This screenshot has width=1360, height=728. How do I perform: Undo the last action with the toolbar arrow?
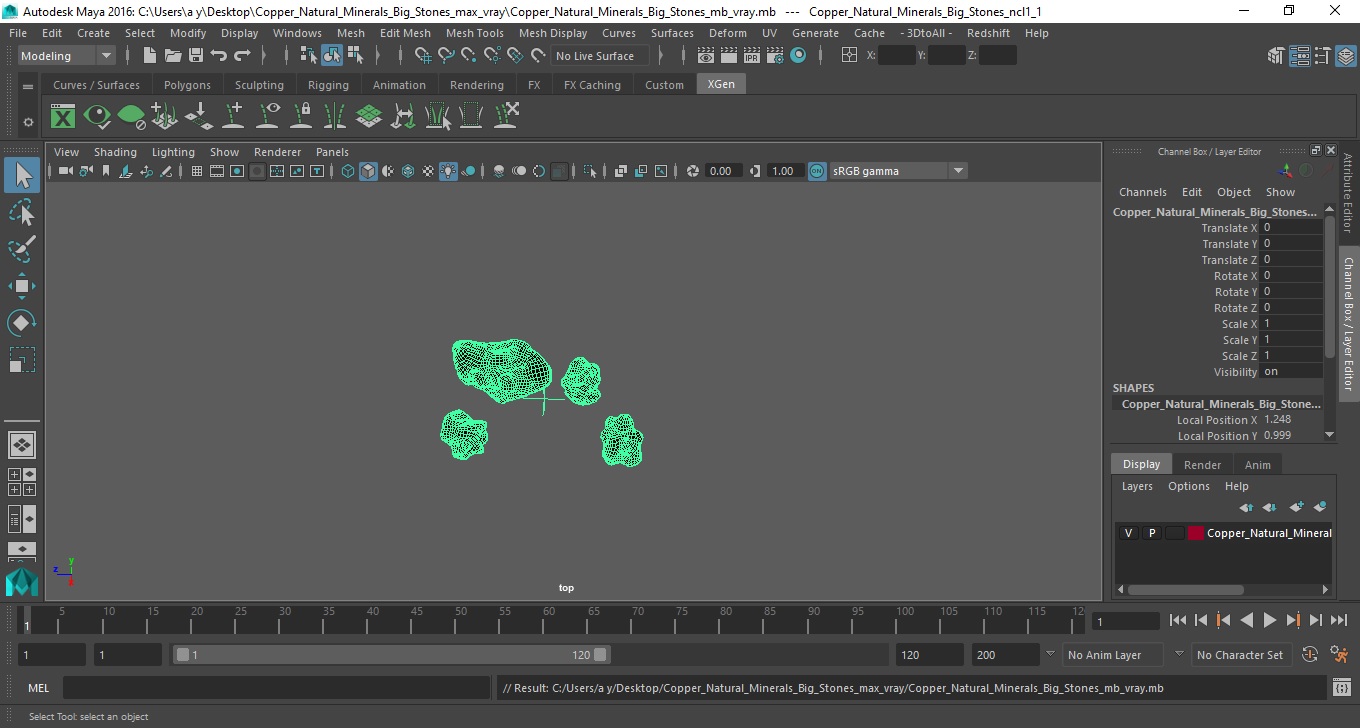click(x=219, y=56)
